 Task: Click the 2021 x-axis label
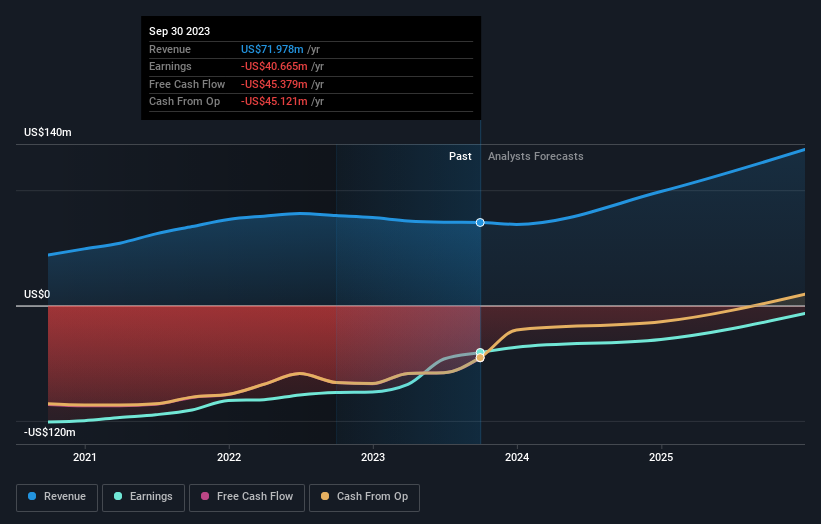pos(85,458)
